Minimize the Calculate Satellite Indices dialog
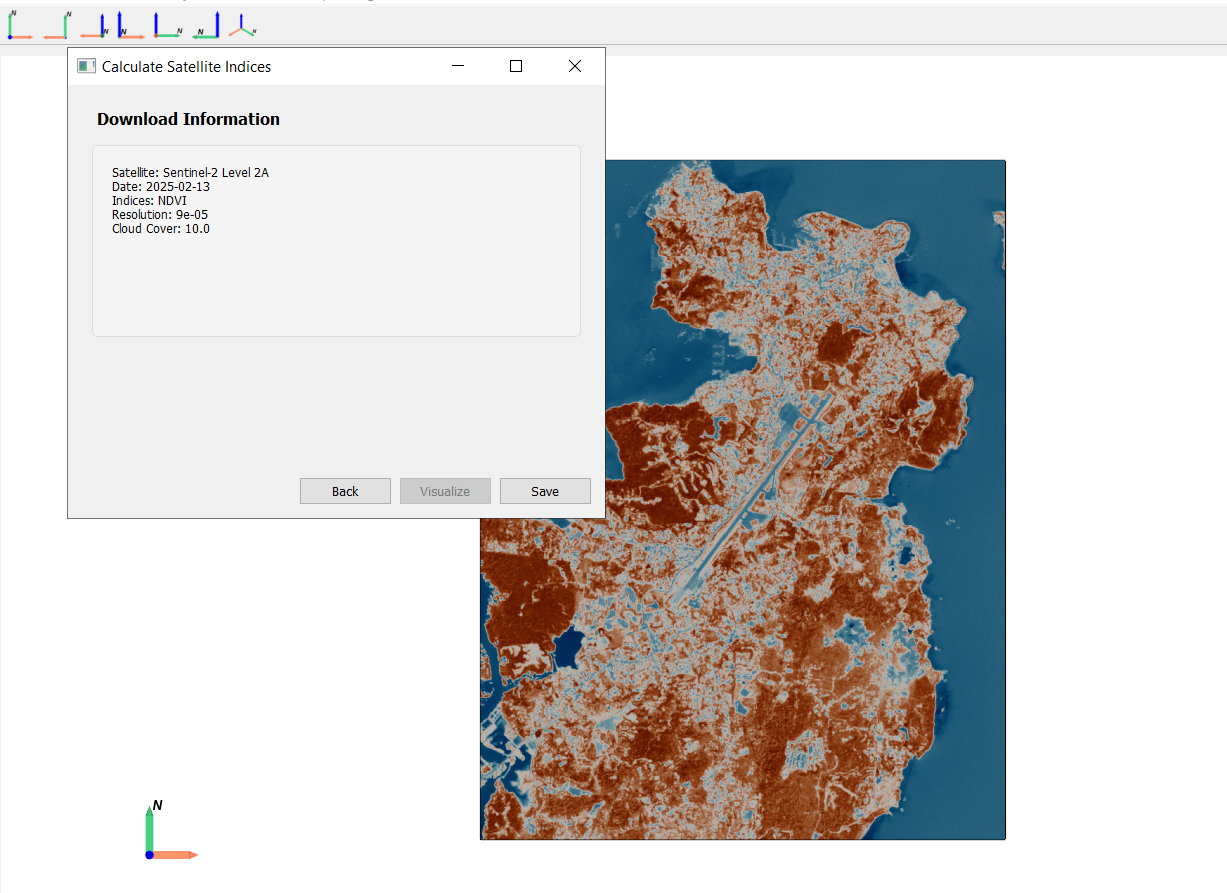The image size is (1227, 893). click(x=458, y=66)
